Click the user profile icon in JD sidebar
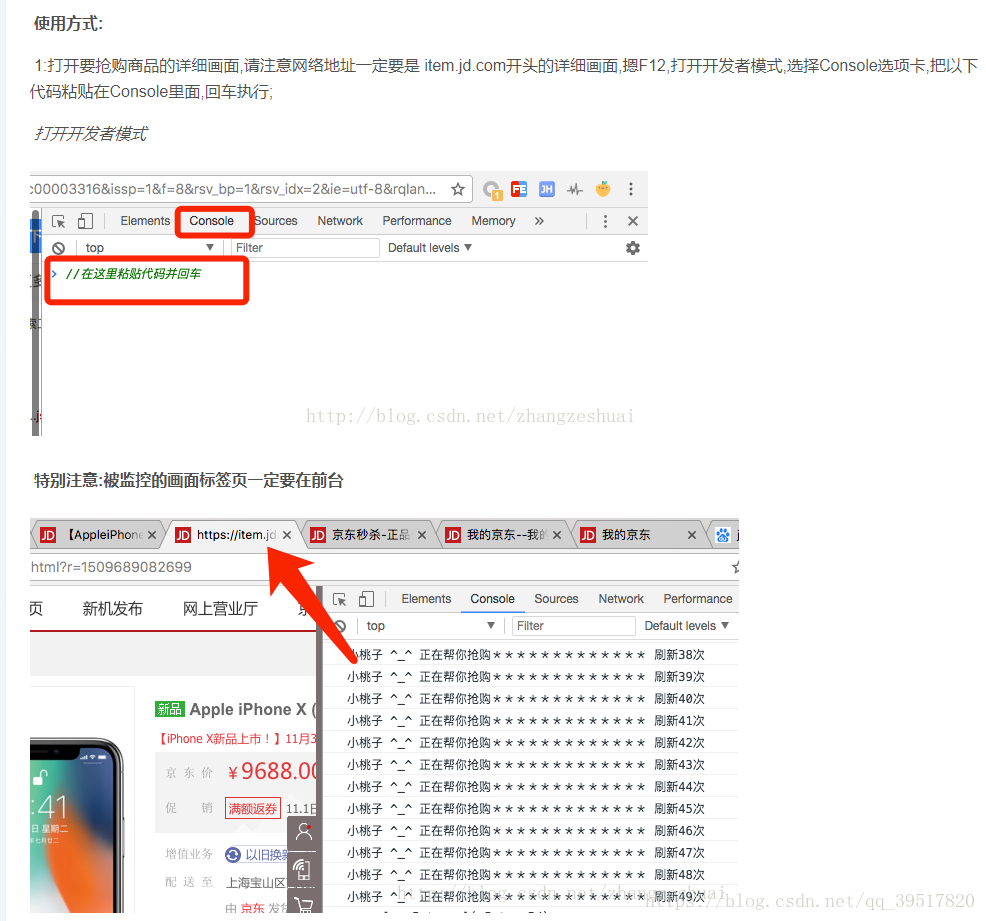986x921 pixels. point(304,832)
